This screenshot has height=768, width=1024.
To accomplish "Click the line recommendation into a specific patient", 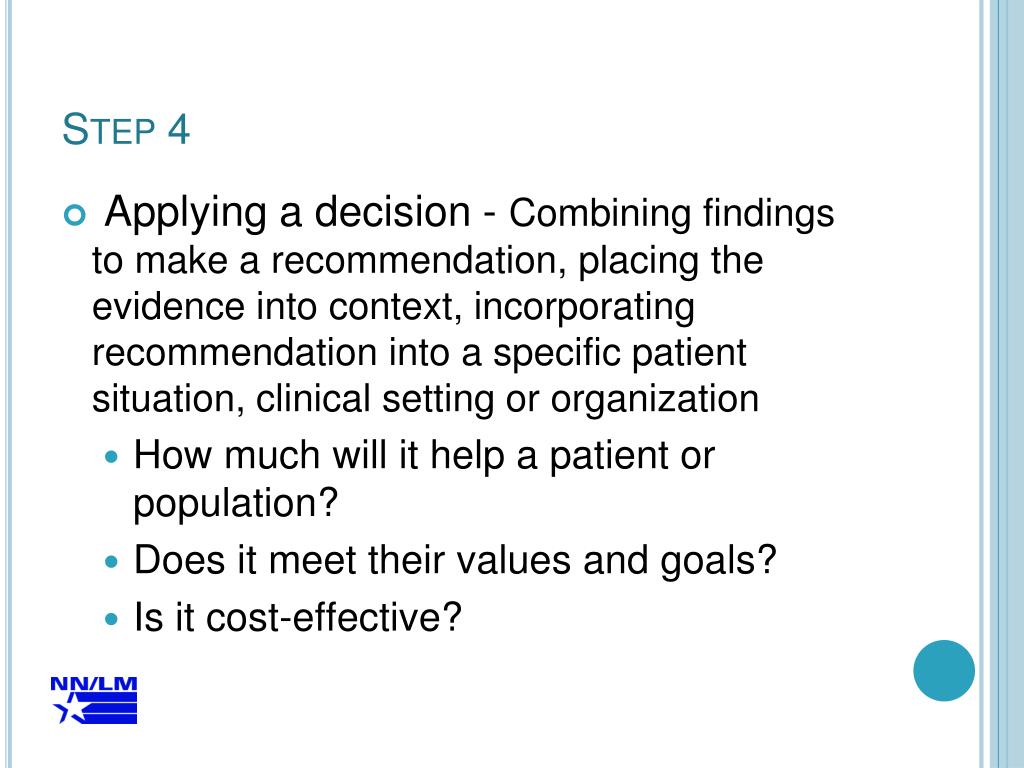I will tap(419, 353).
